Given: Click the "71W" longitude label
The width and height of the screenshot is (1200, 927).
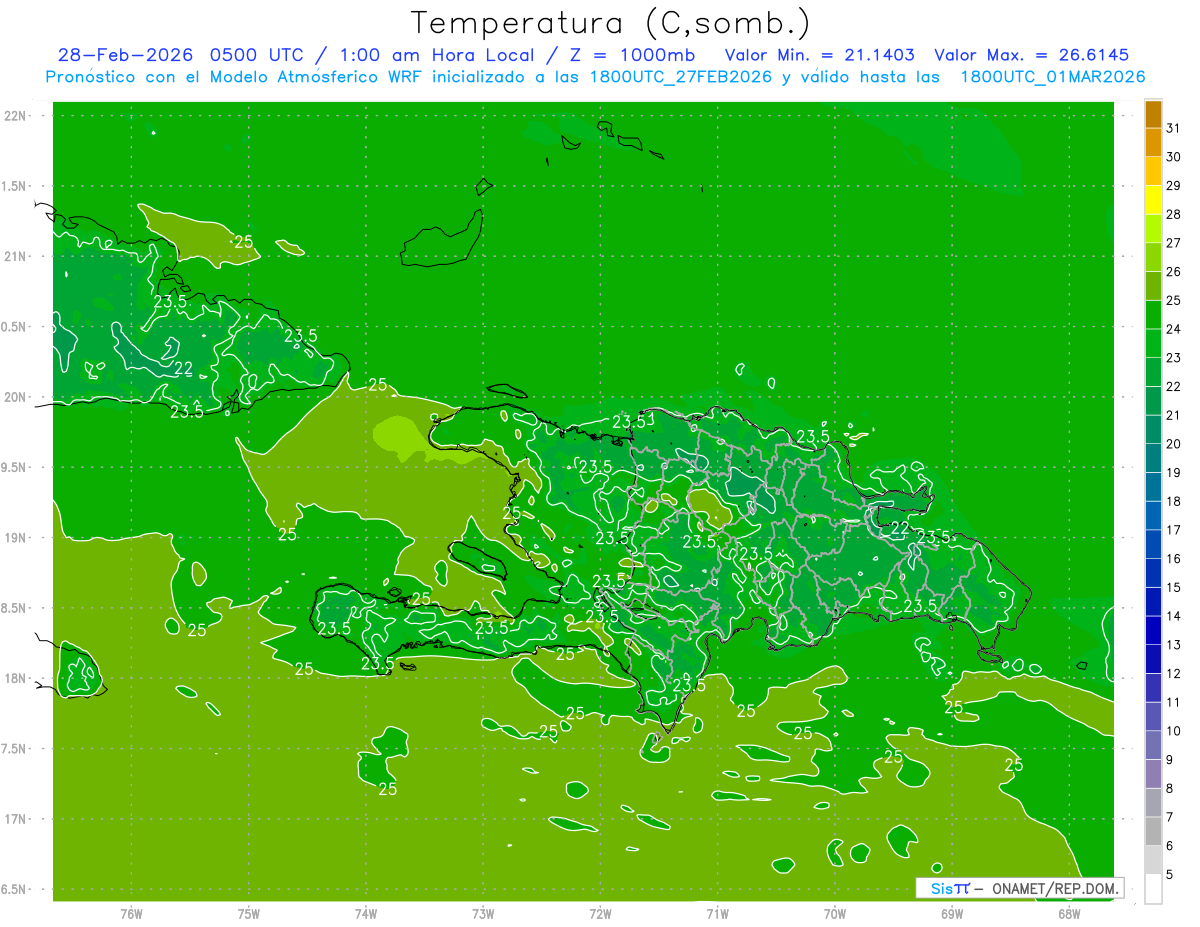Looking at the screenshot, I should tap(717, 914).
